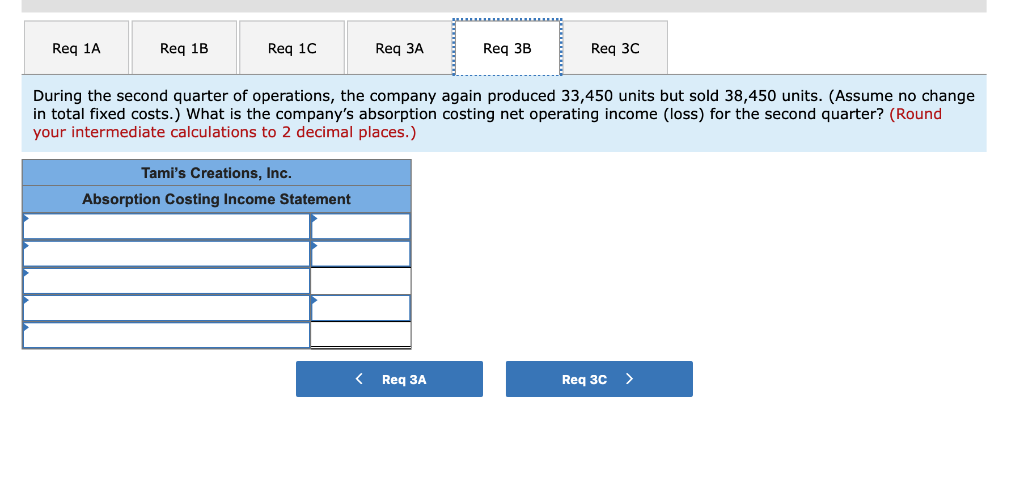This screenshot has height=497, width=1024.
Task: Click the next Req 3C navigation button
Action: click(x=599, y=379)
